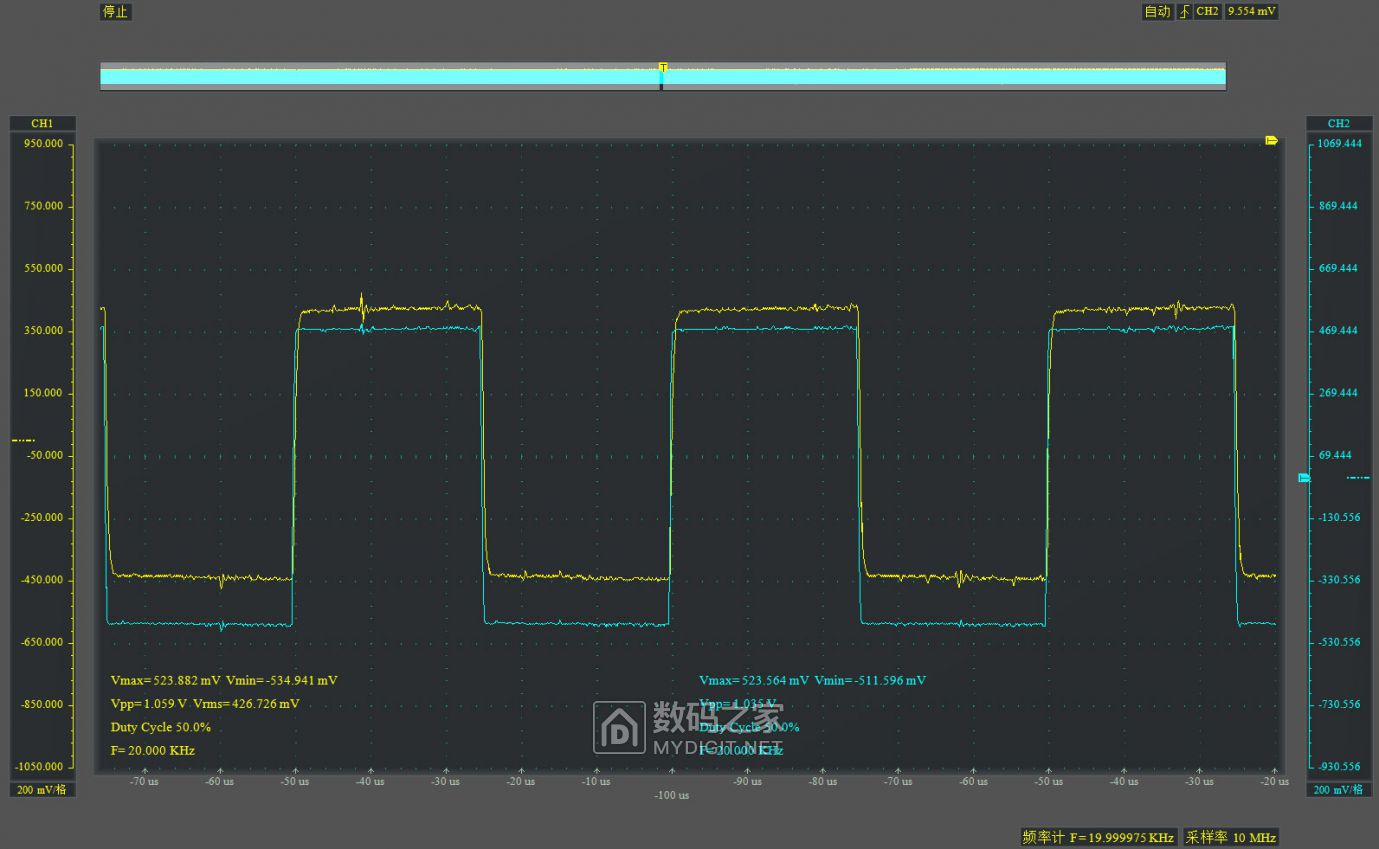Click the 自动 trigger mode button

pyautogui.click(x=1157, y=12)
